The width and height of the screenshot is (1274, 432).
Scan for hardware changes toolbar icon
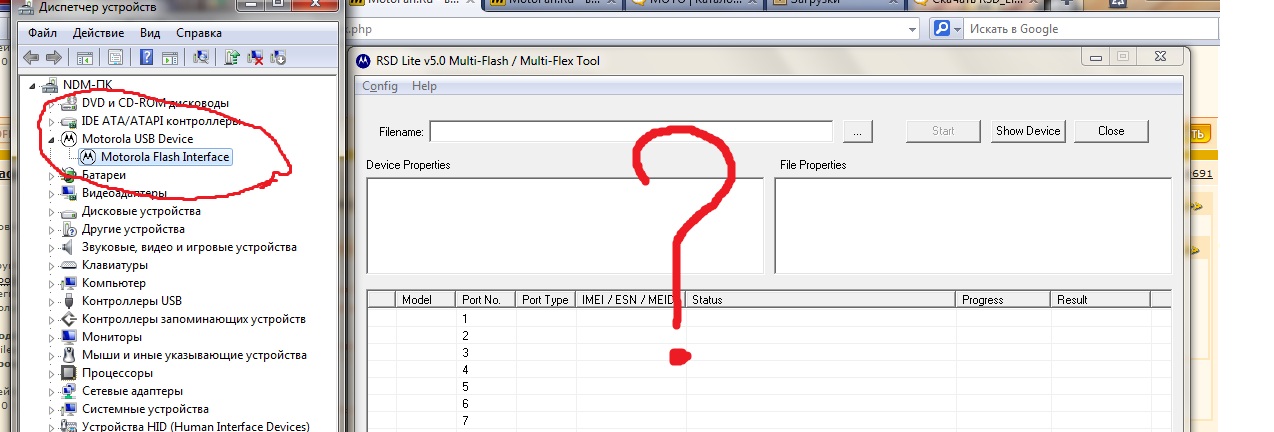pos(201,57)
